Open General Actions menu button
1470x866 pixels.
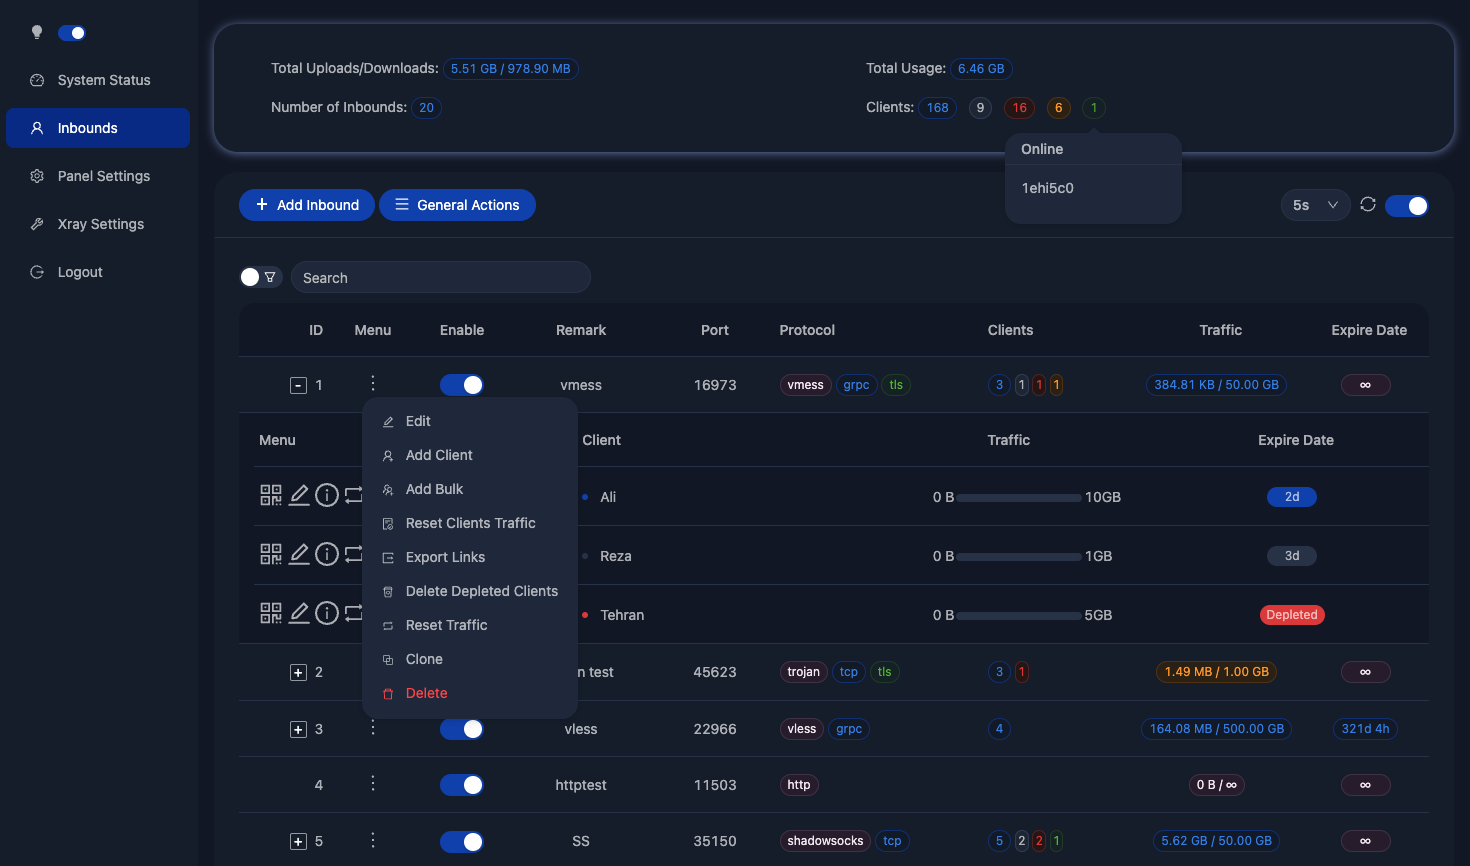[457, 205]
